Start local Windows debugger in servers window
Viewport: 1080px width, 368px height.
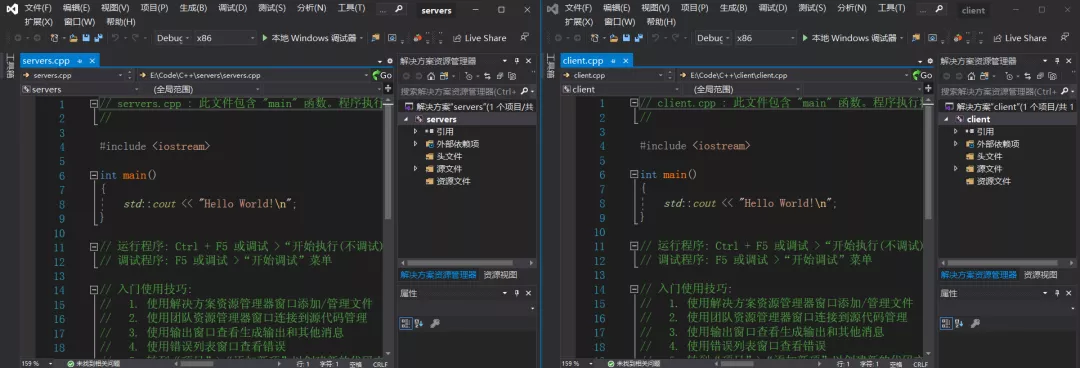click(x=309, y=38)
